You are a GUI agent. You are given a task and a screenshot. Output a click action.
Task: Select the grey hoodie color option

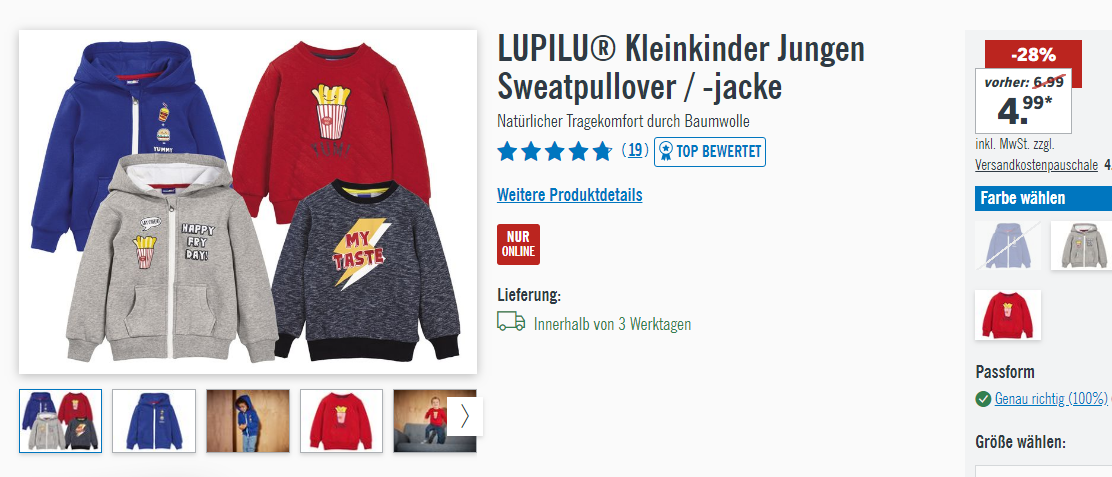coord(1082,245)
